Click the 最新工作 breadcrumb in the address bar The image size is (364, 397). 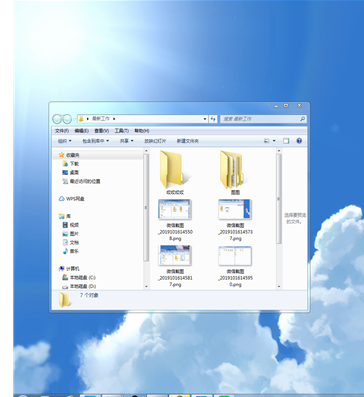pos(101,119)
